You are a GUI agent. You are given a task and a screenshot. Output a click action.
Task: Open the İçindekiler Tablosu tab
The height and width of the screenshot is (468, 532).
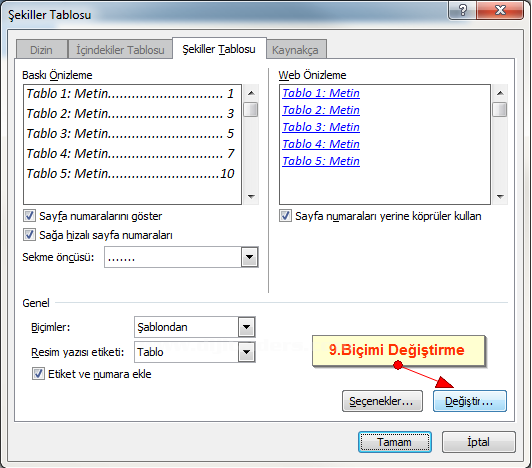pos(120,50)
